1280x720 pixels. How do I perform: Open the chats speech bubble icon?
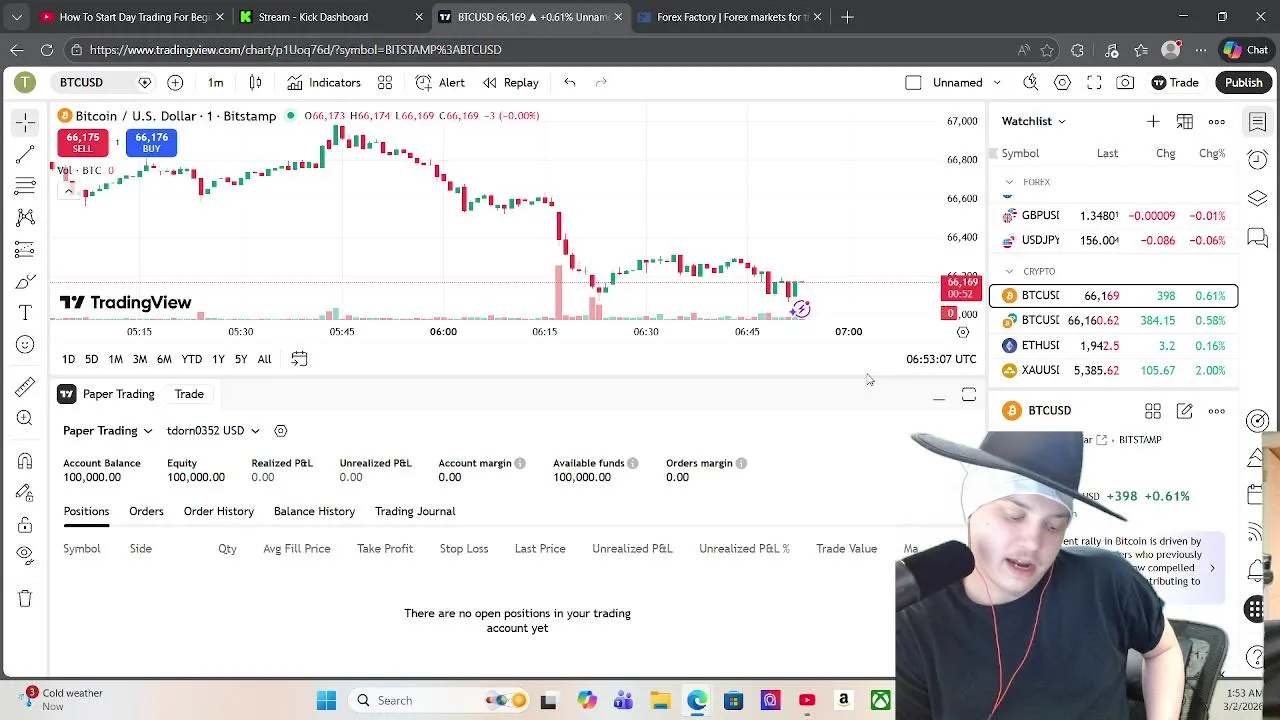(x=1258, y=237)
